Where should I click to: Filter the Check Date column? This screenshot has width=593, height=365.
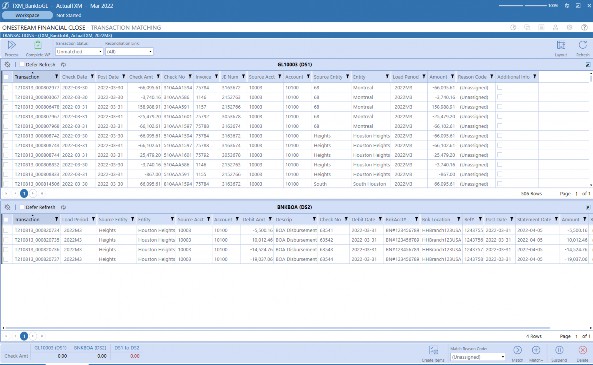point(92,77)
